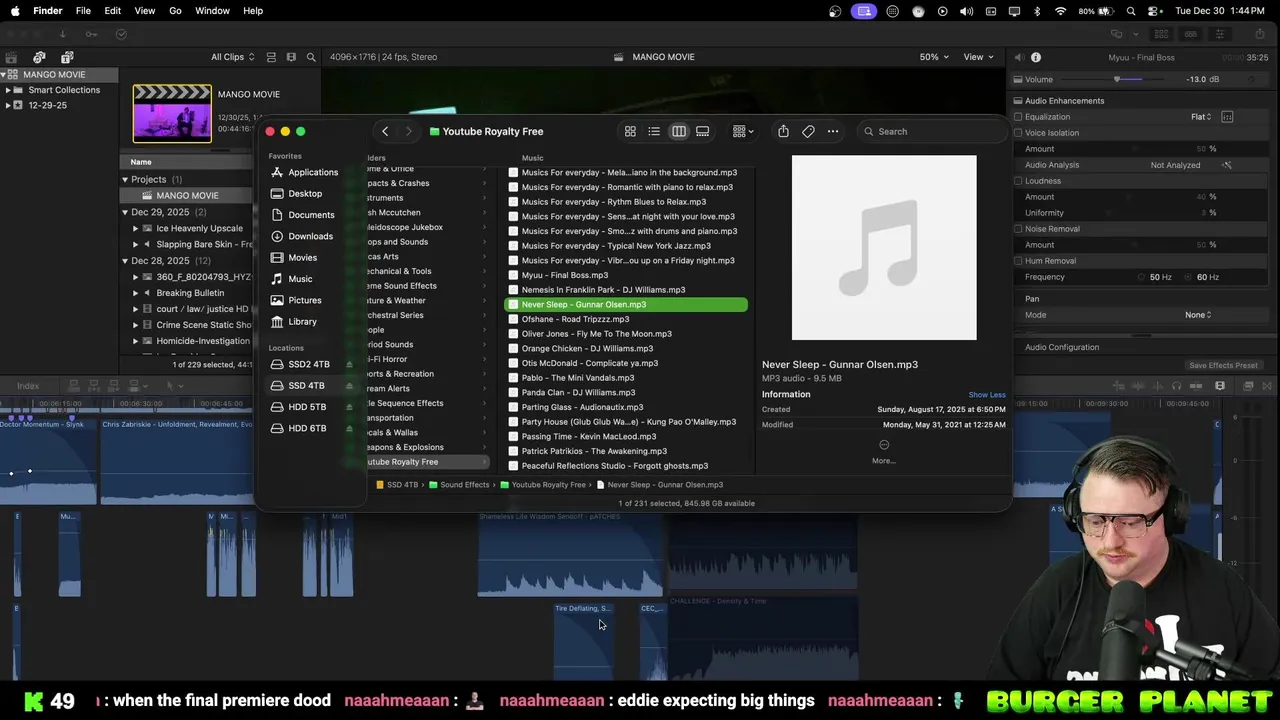
Task: Open the Apple menu
Action: 14,11
